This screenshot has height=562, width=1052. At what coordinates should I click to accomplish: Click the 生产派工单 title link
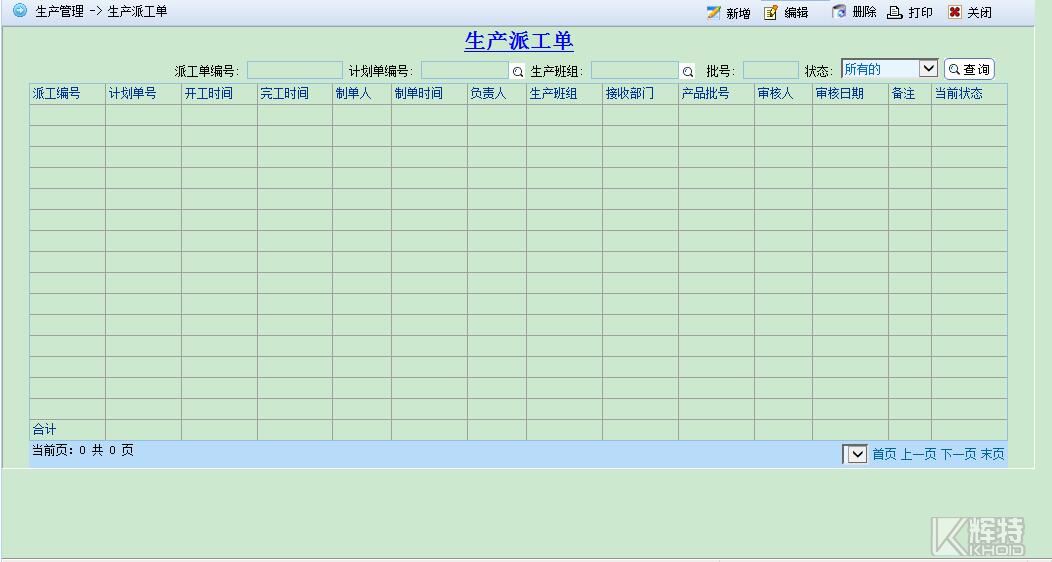point(519,42)
